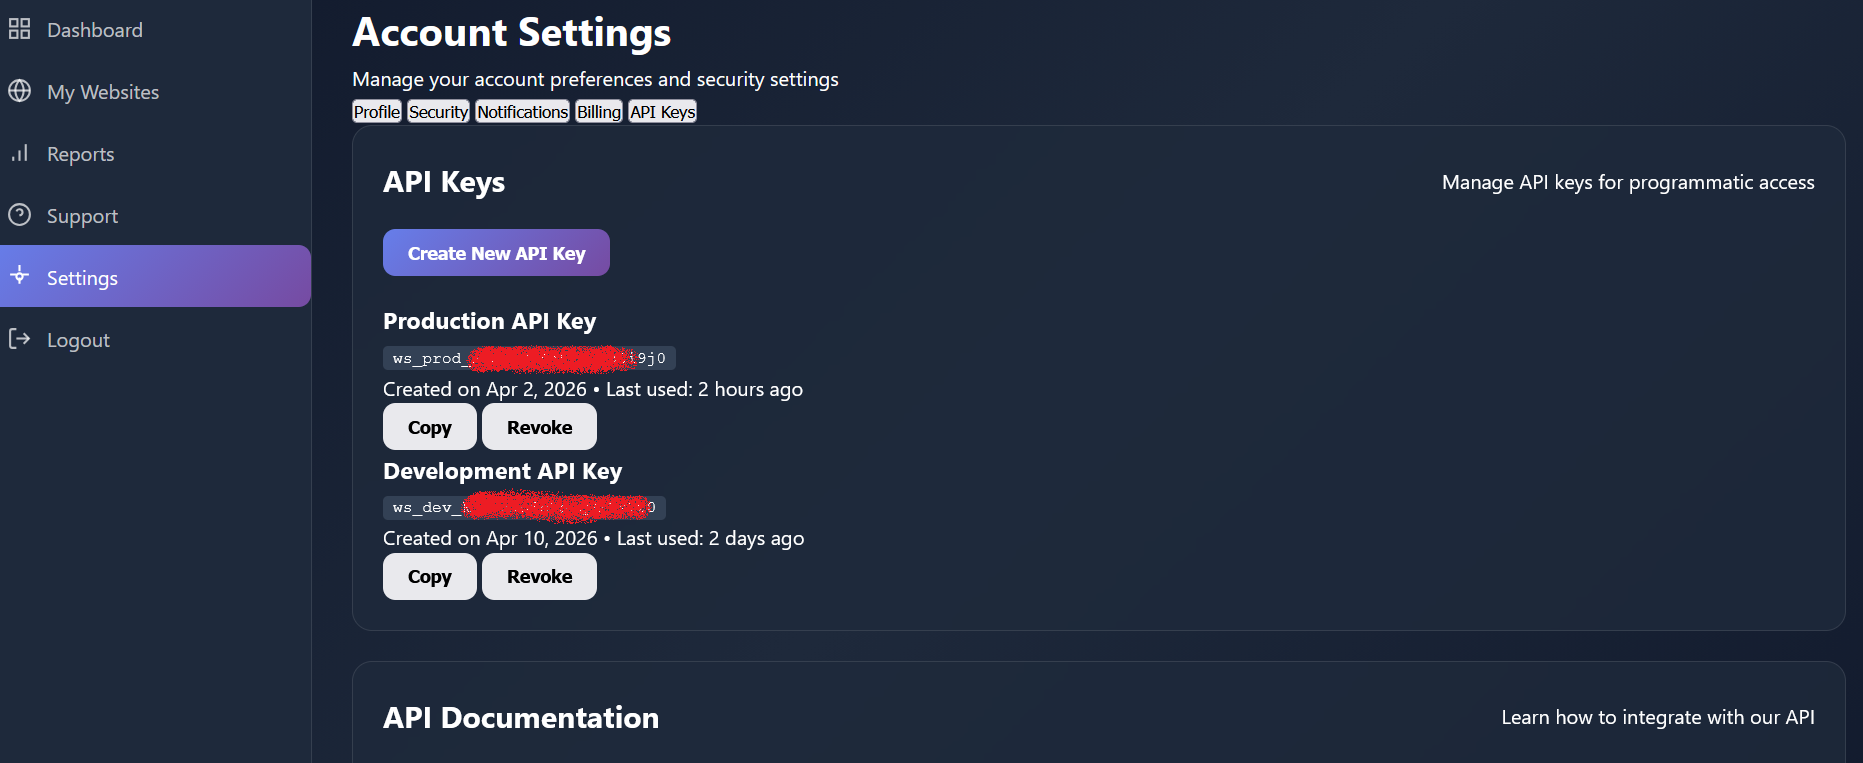Click the ws_dev key value field
Viewport: 1863px width, 763px height.
(x=524, y=508)
